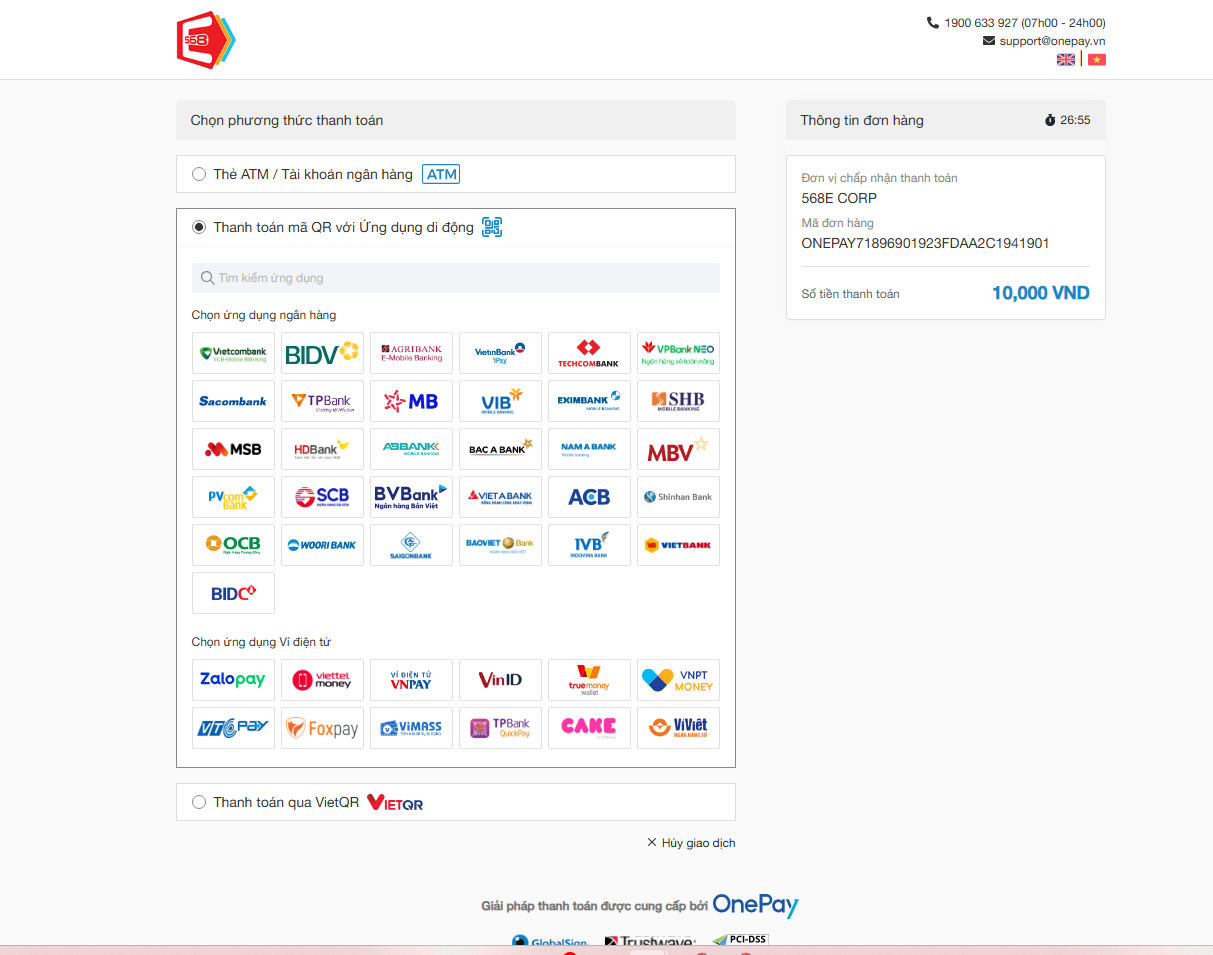The width and height of the screenshot is (1213, 955).
Task: Click the Trustwave security badge
Action: 650,941
